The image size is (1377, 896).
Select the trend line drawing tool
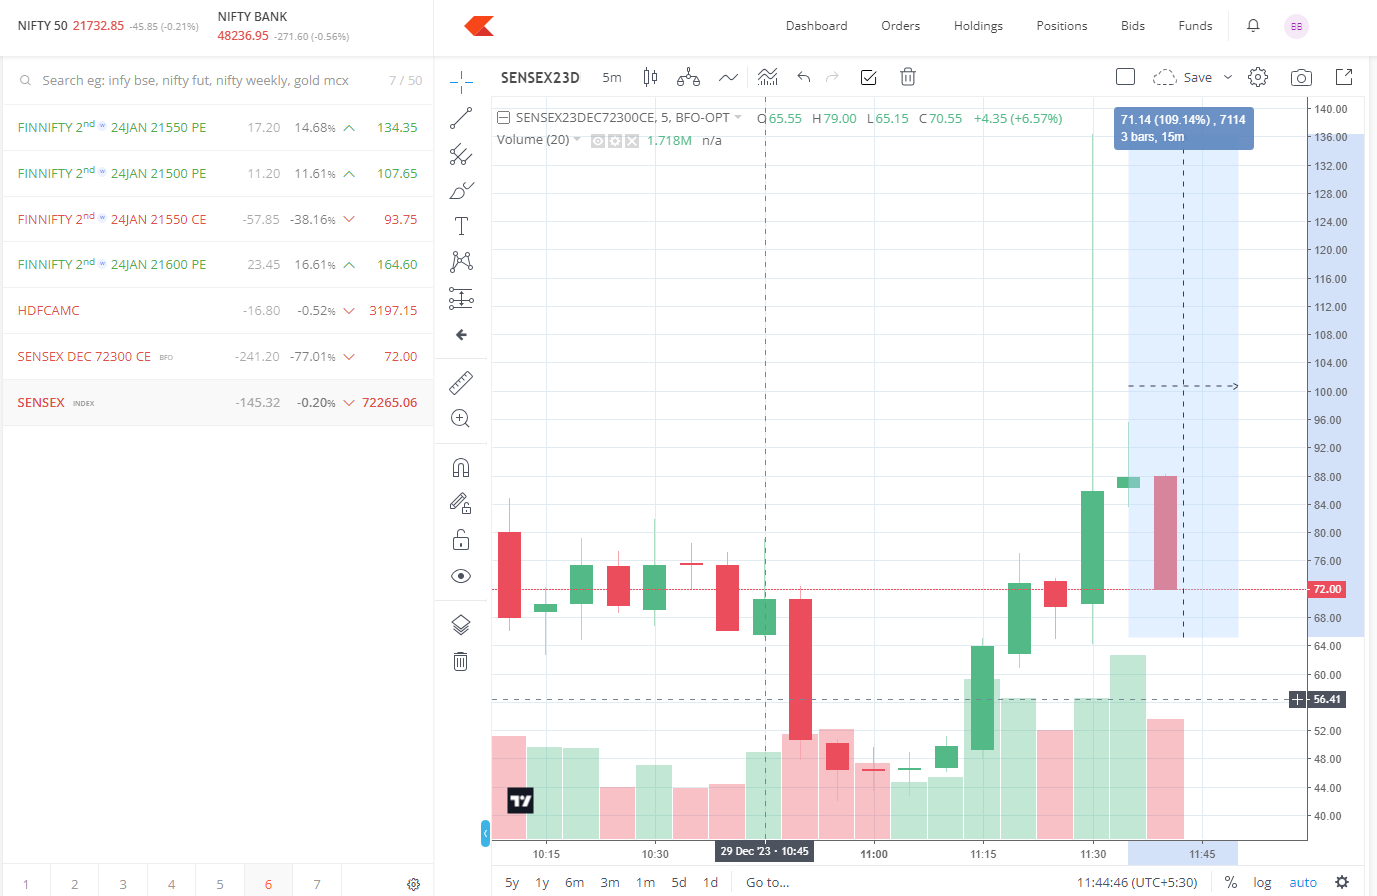461,118
